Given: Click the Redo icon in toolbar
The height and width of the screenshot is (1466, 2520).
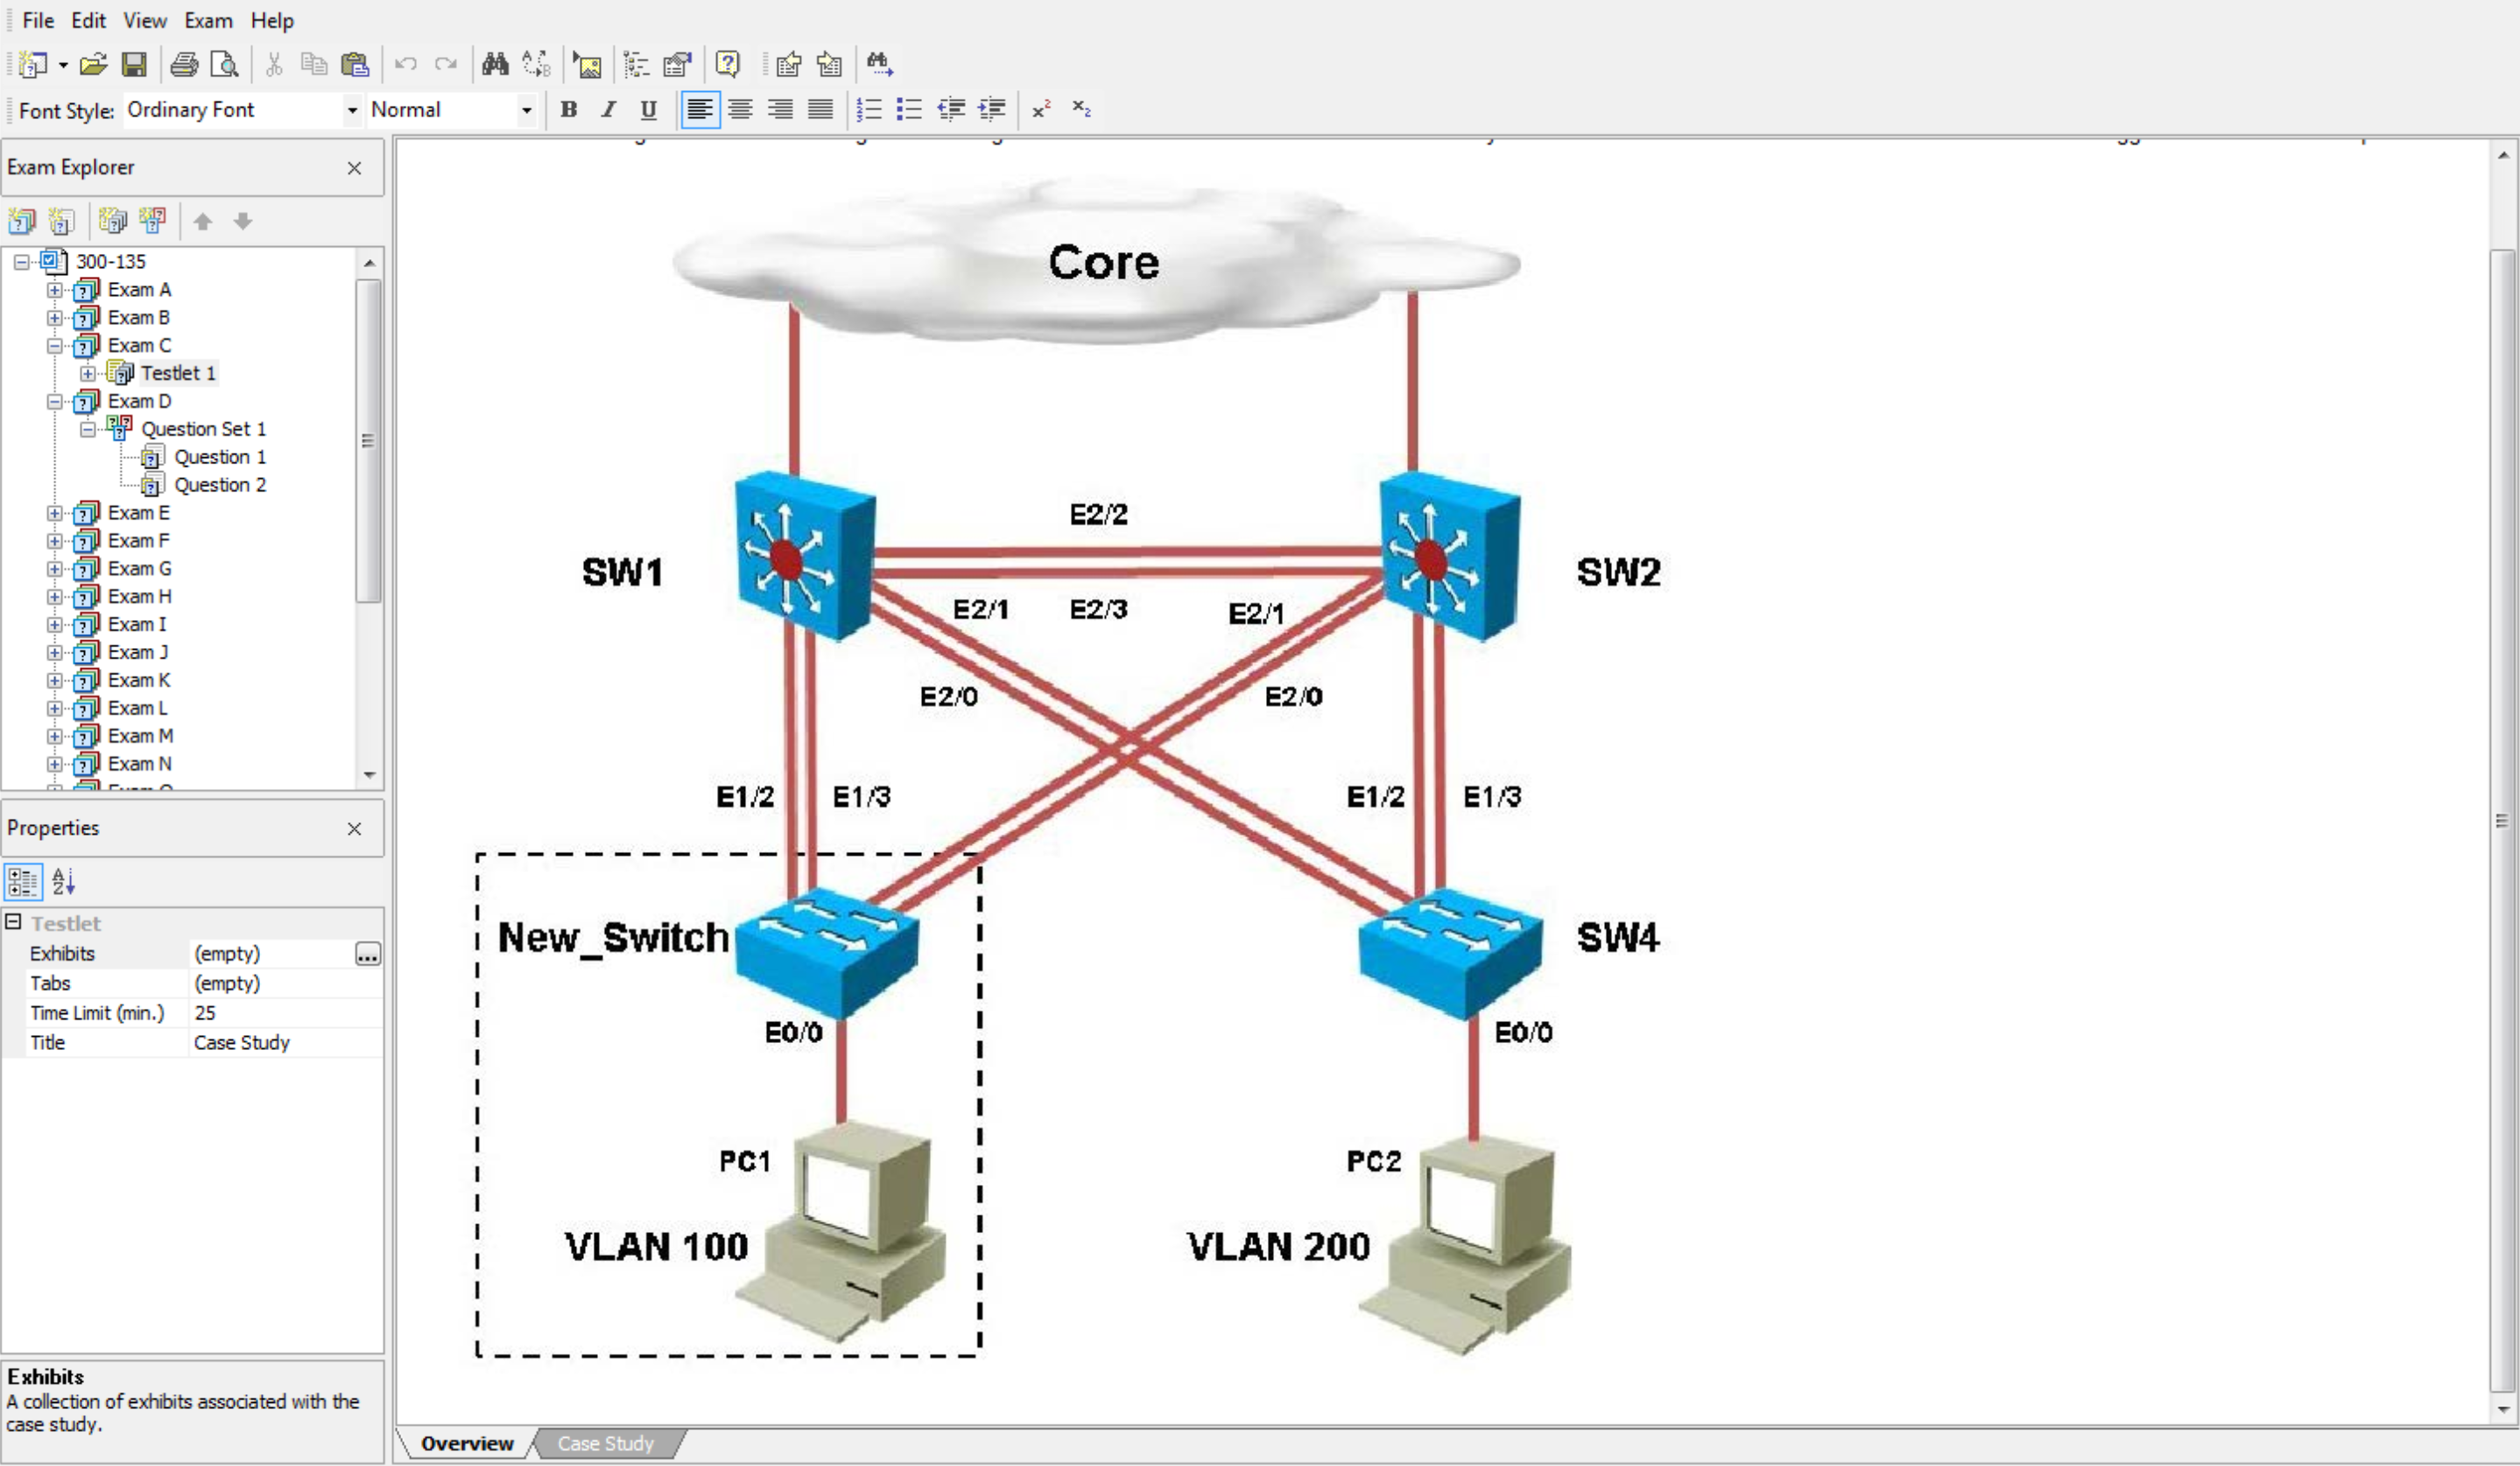Looking at the screenshot, I should (443, 63).
